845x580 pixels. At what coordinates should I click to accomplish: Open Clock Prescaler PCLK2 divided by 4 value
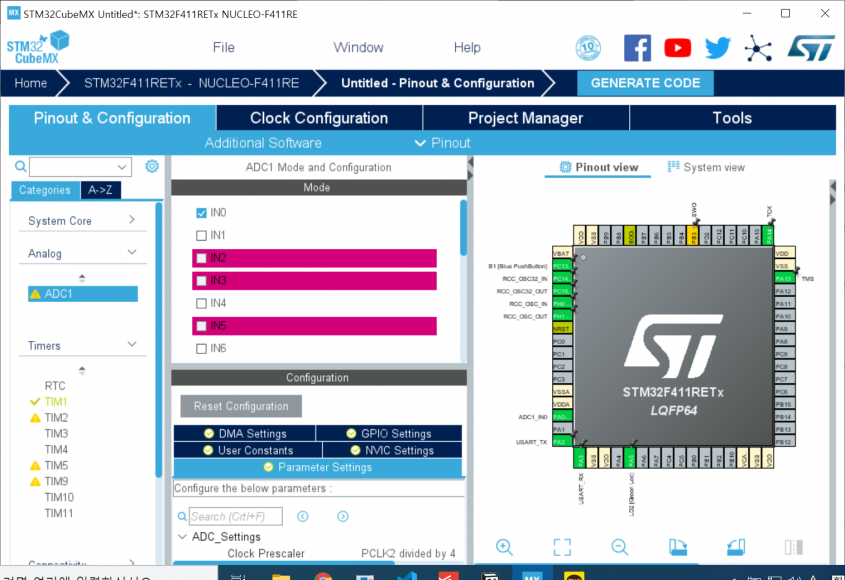408,554
